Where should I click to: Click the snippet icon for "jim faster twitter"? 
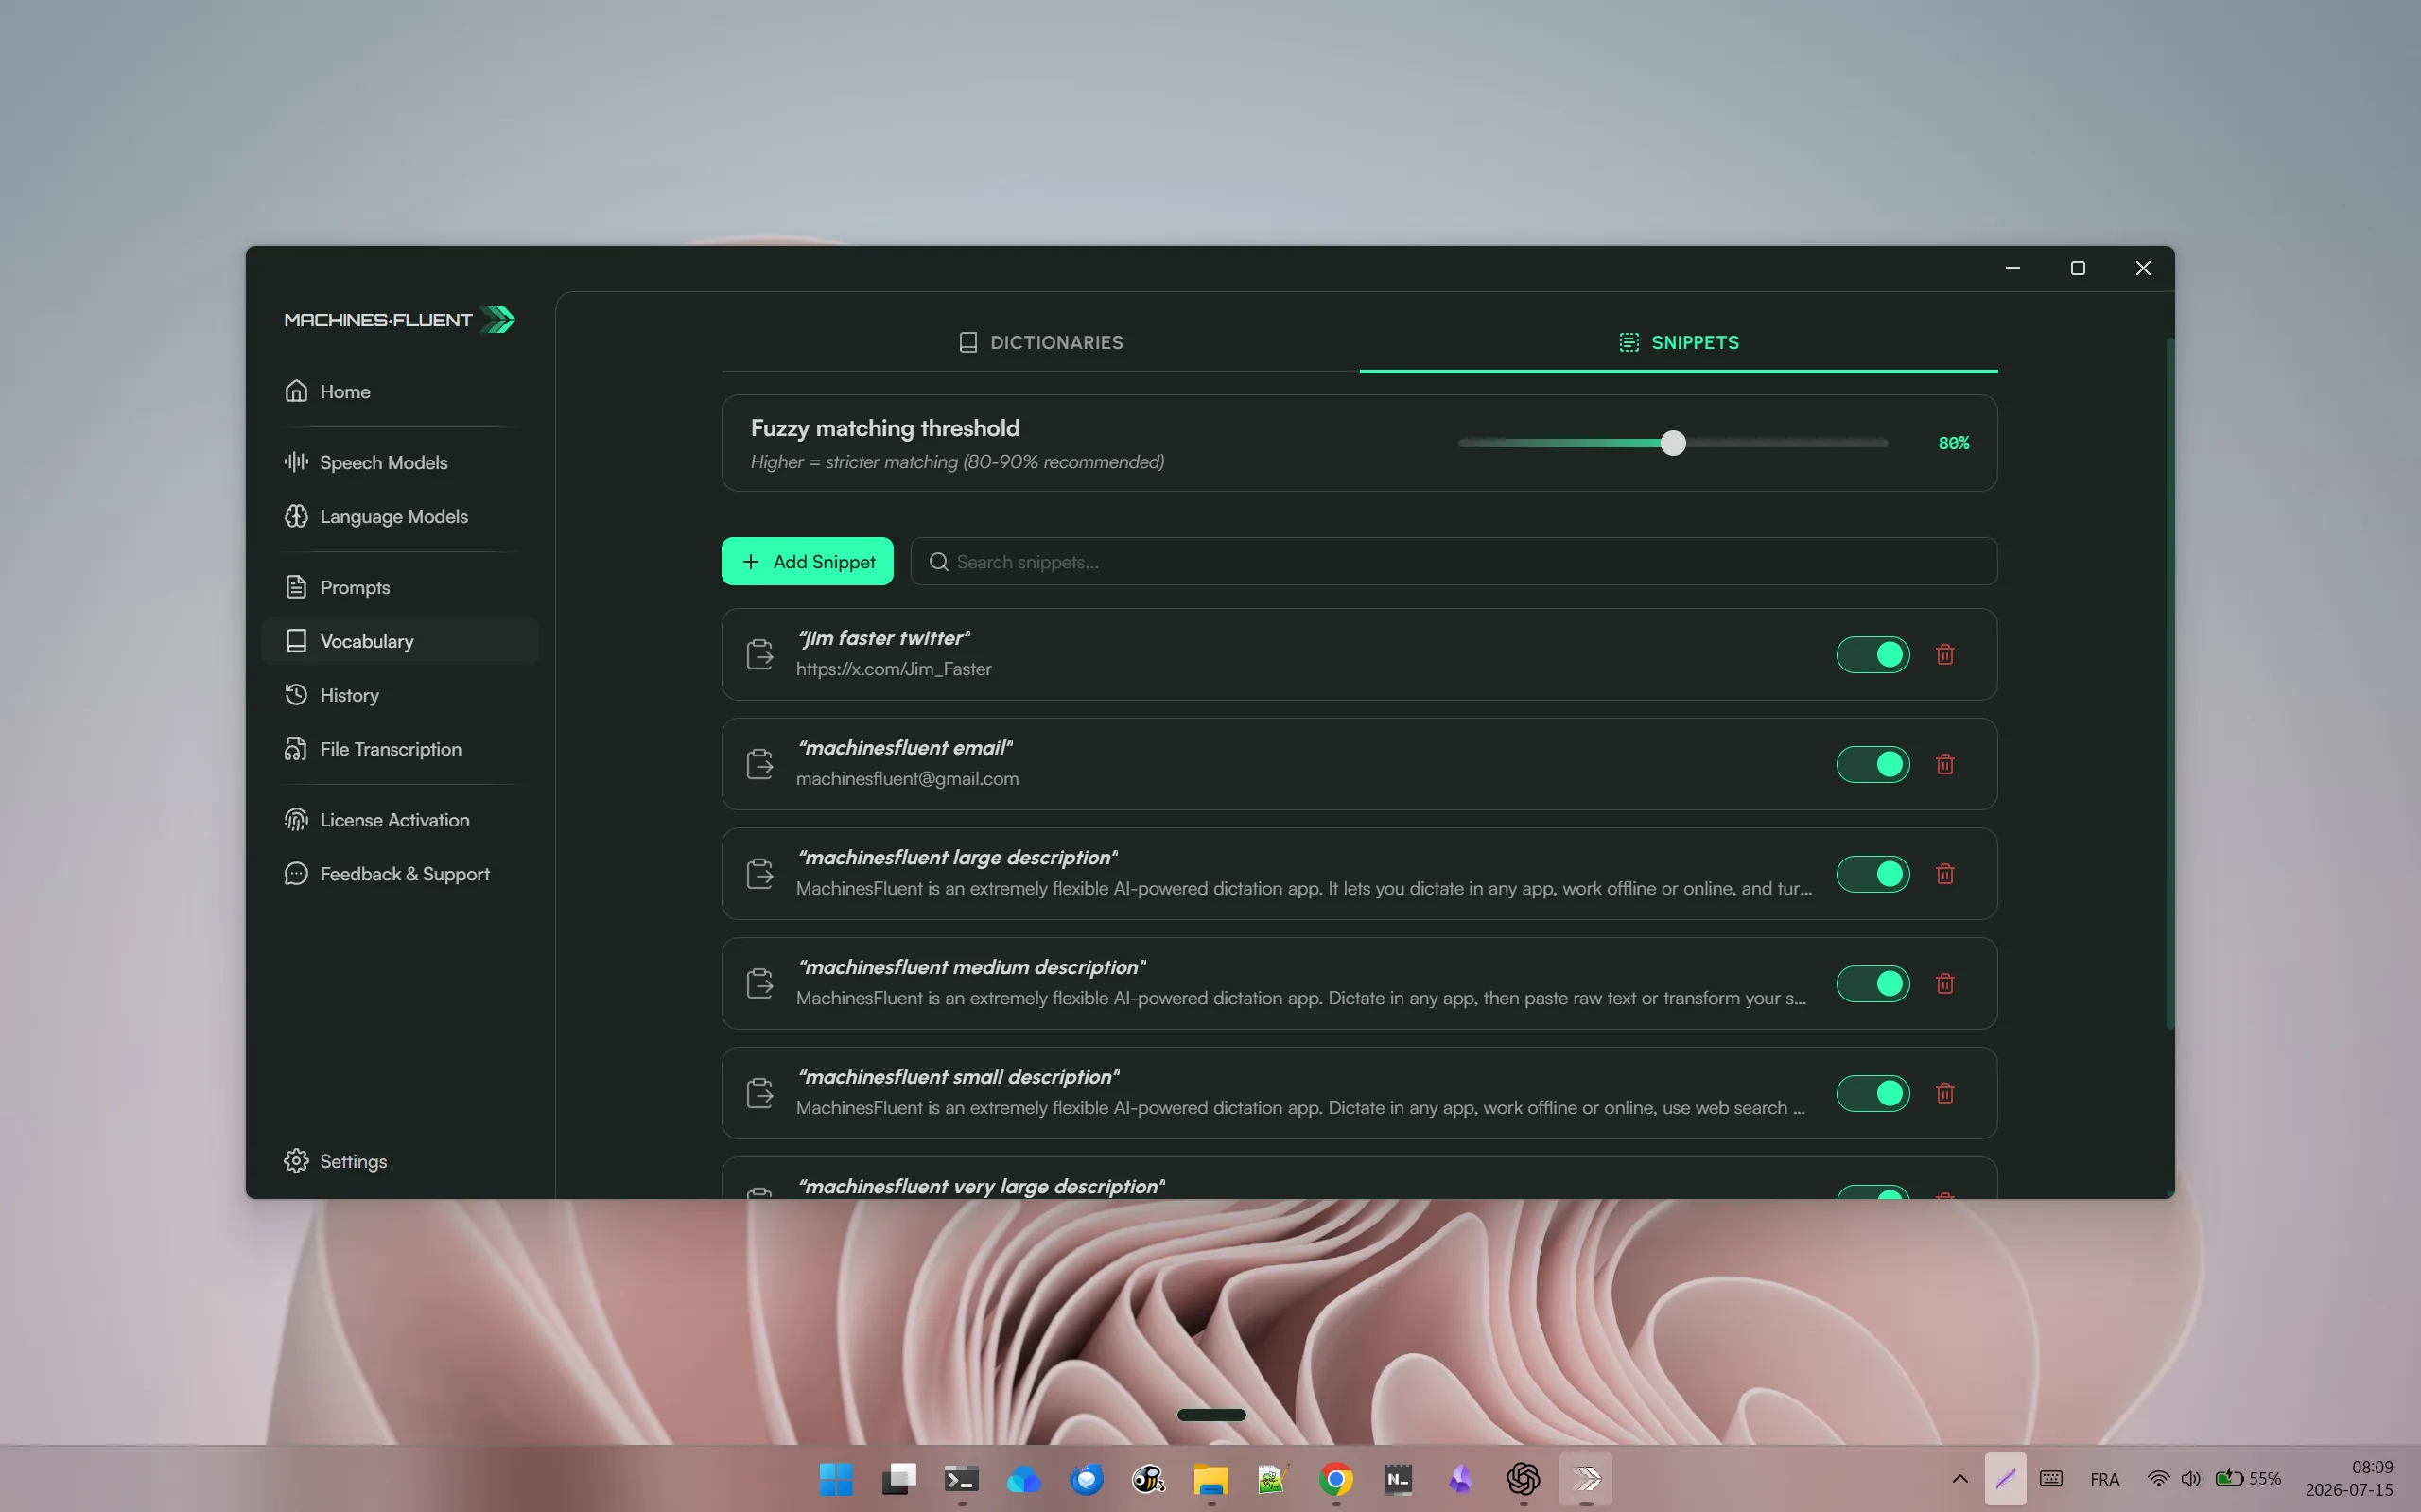click(760, 655)
